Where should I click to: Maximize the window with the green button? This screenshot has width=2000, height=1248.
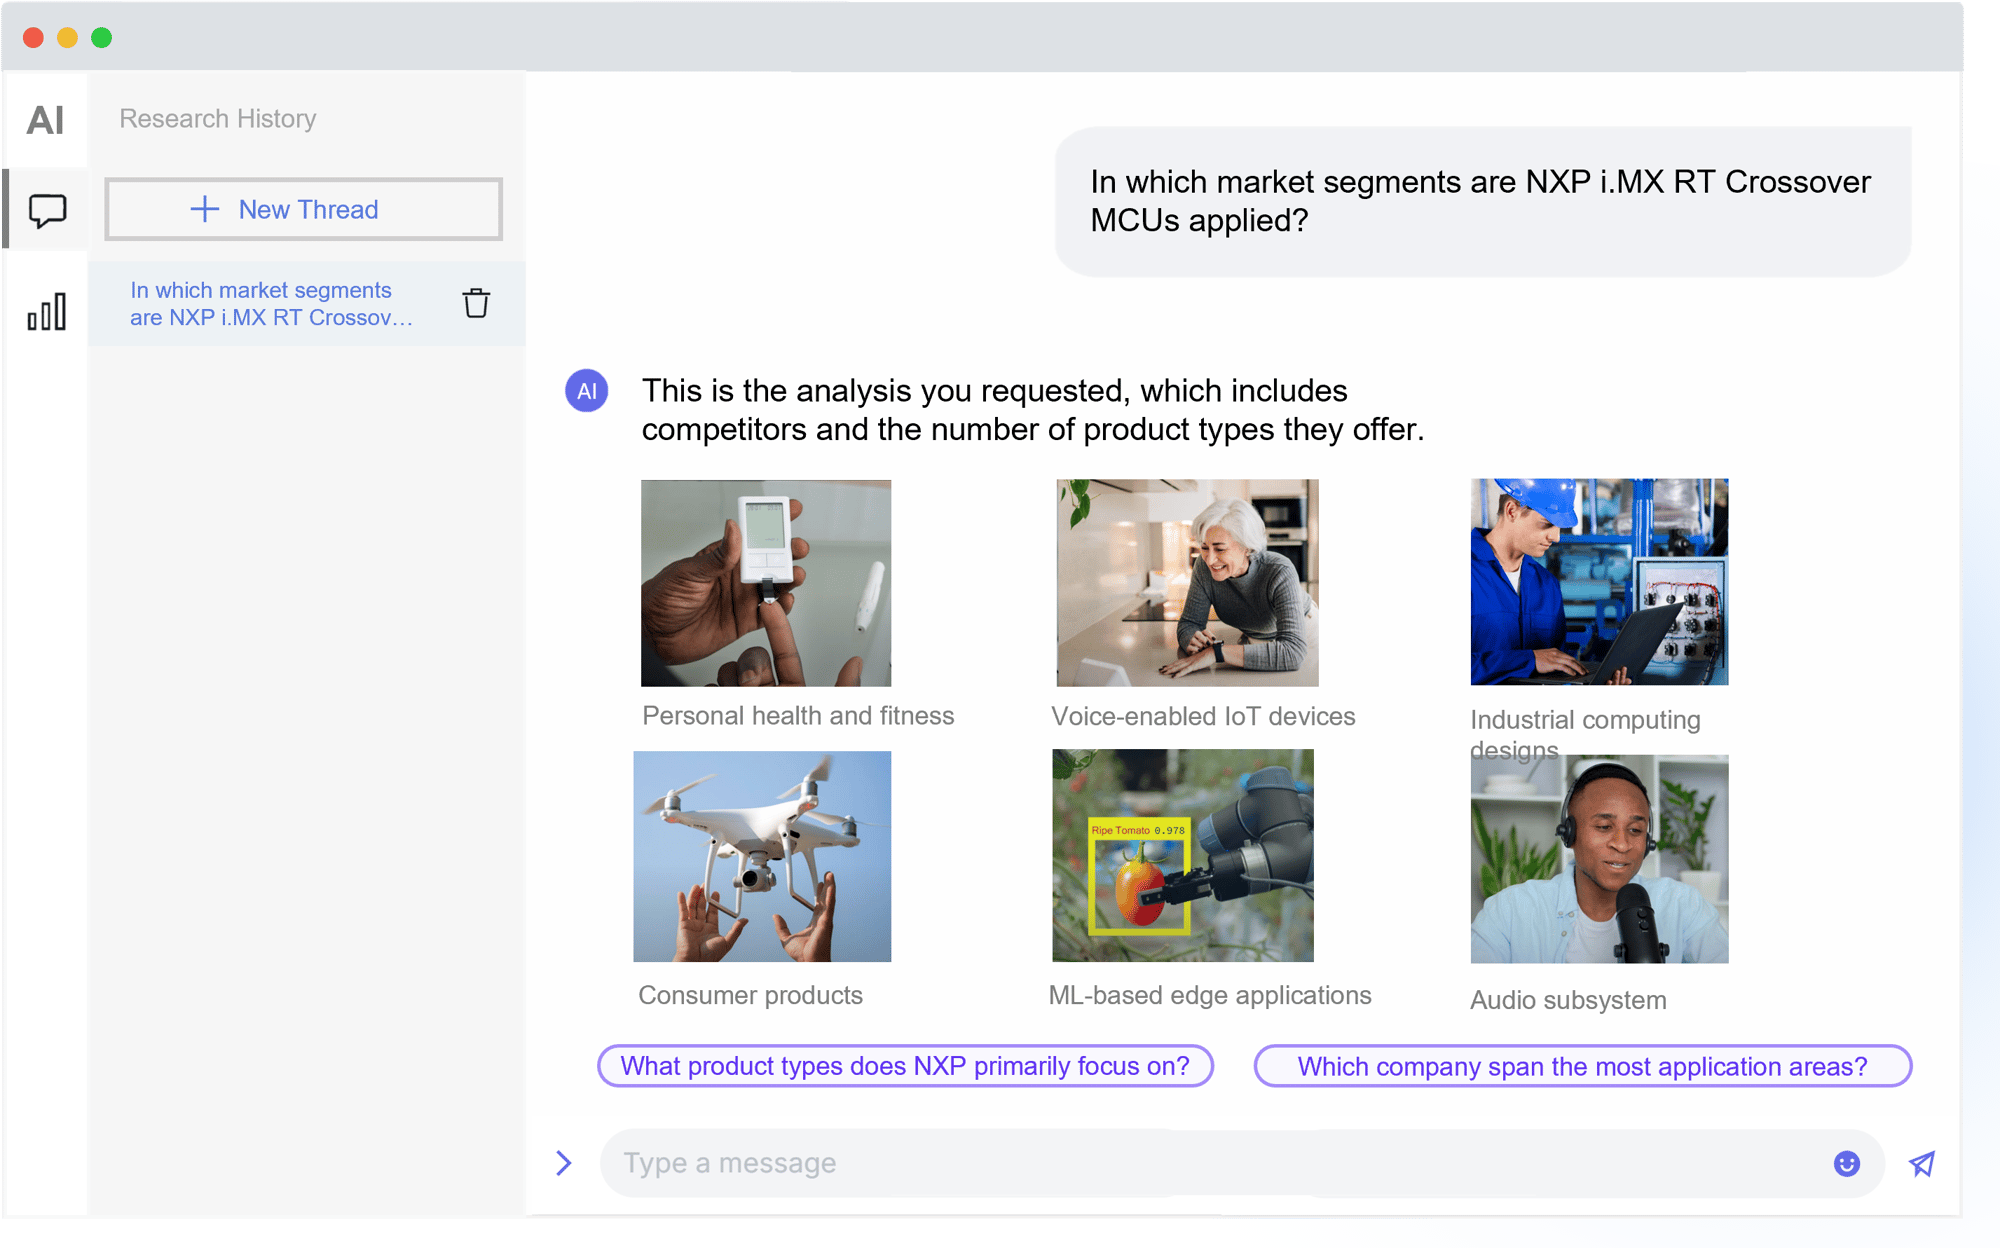click(101, 38)
